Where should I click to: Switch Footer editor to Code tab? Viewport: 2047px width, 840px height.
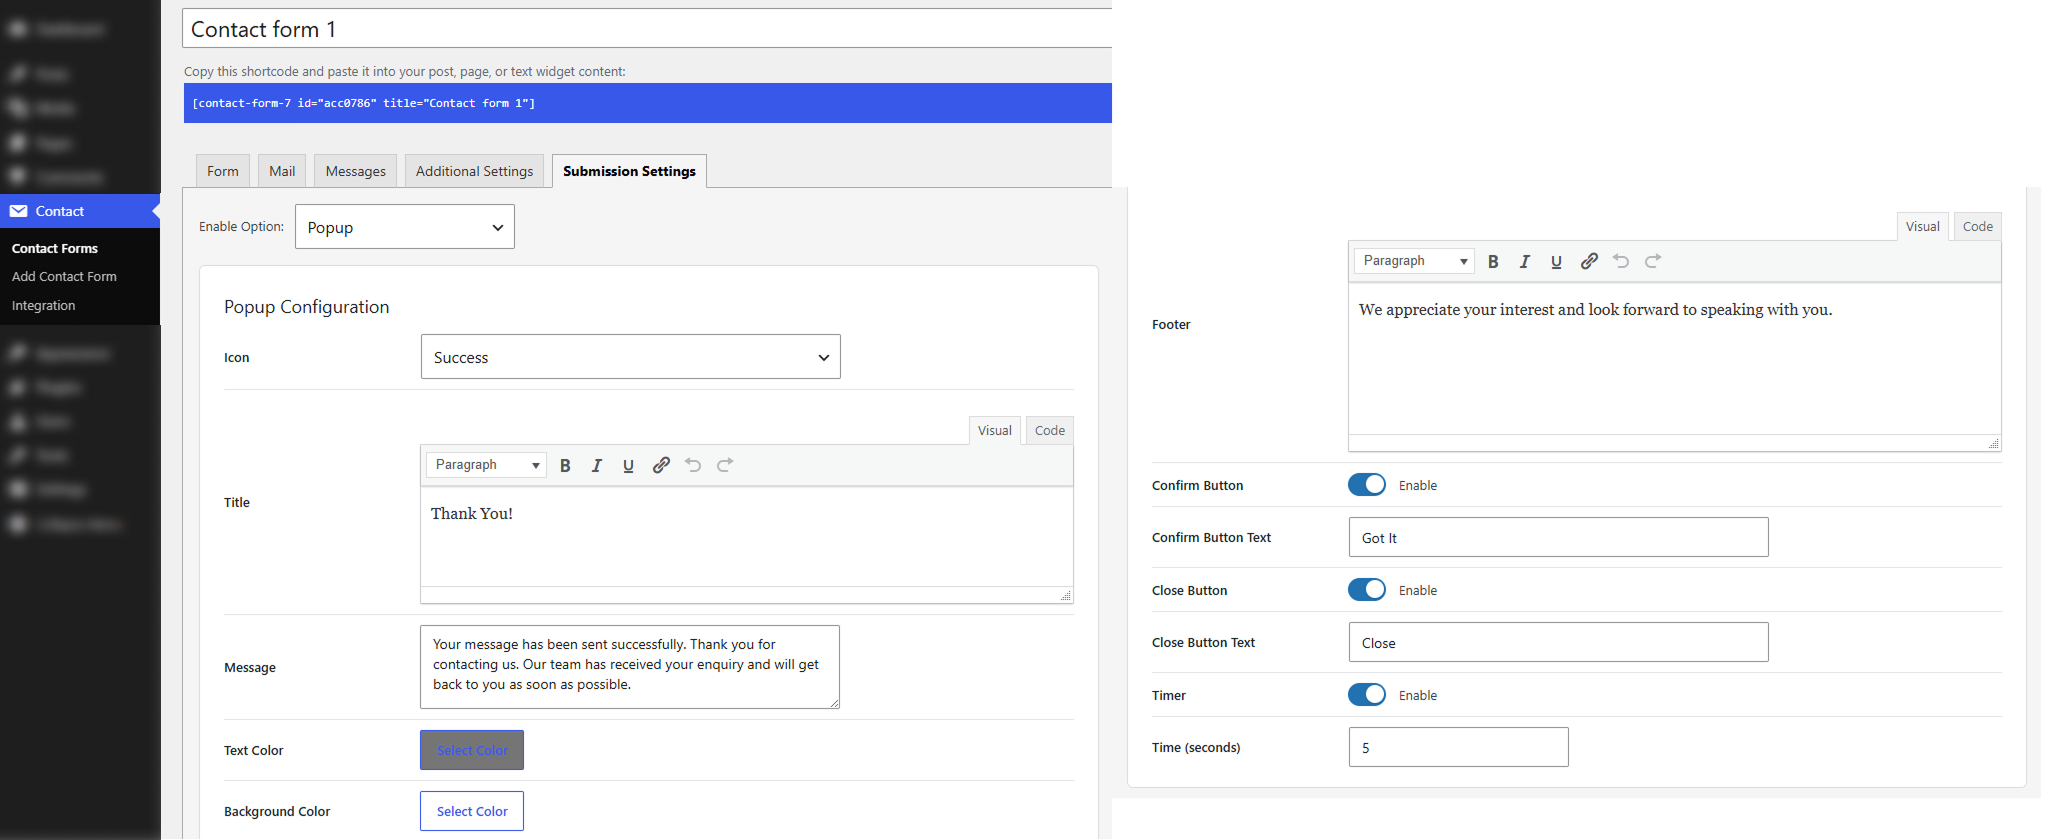point(1978,227)
